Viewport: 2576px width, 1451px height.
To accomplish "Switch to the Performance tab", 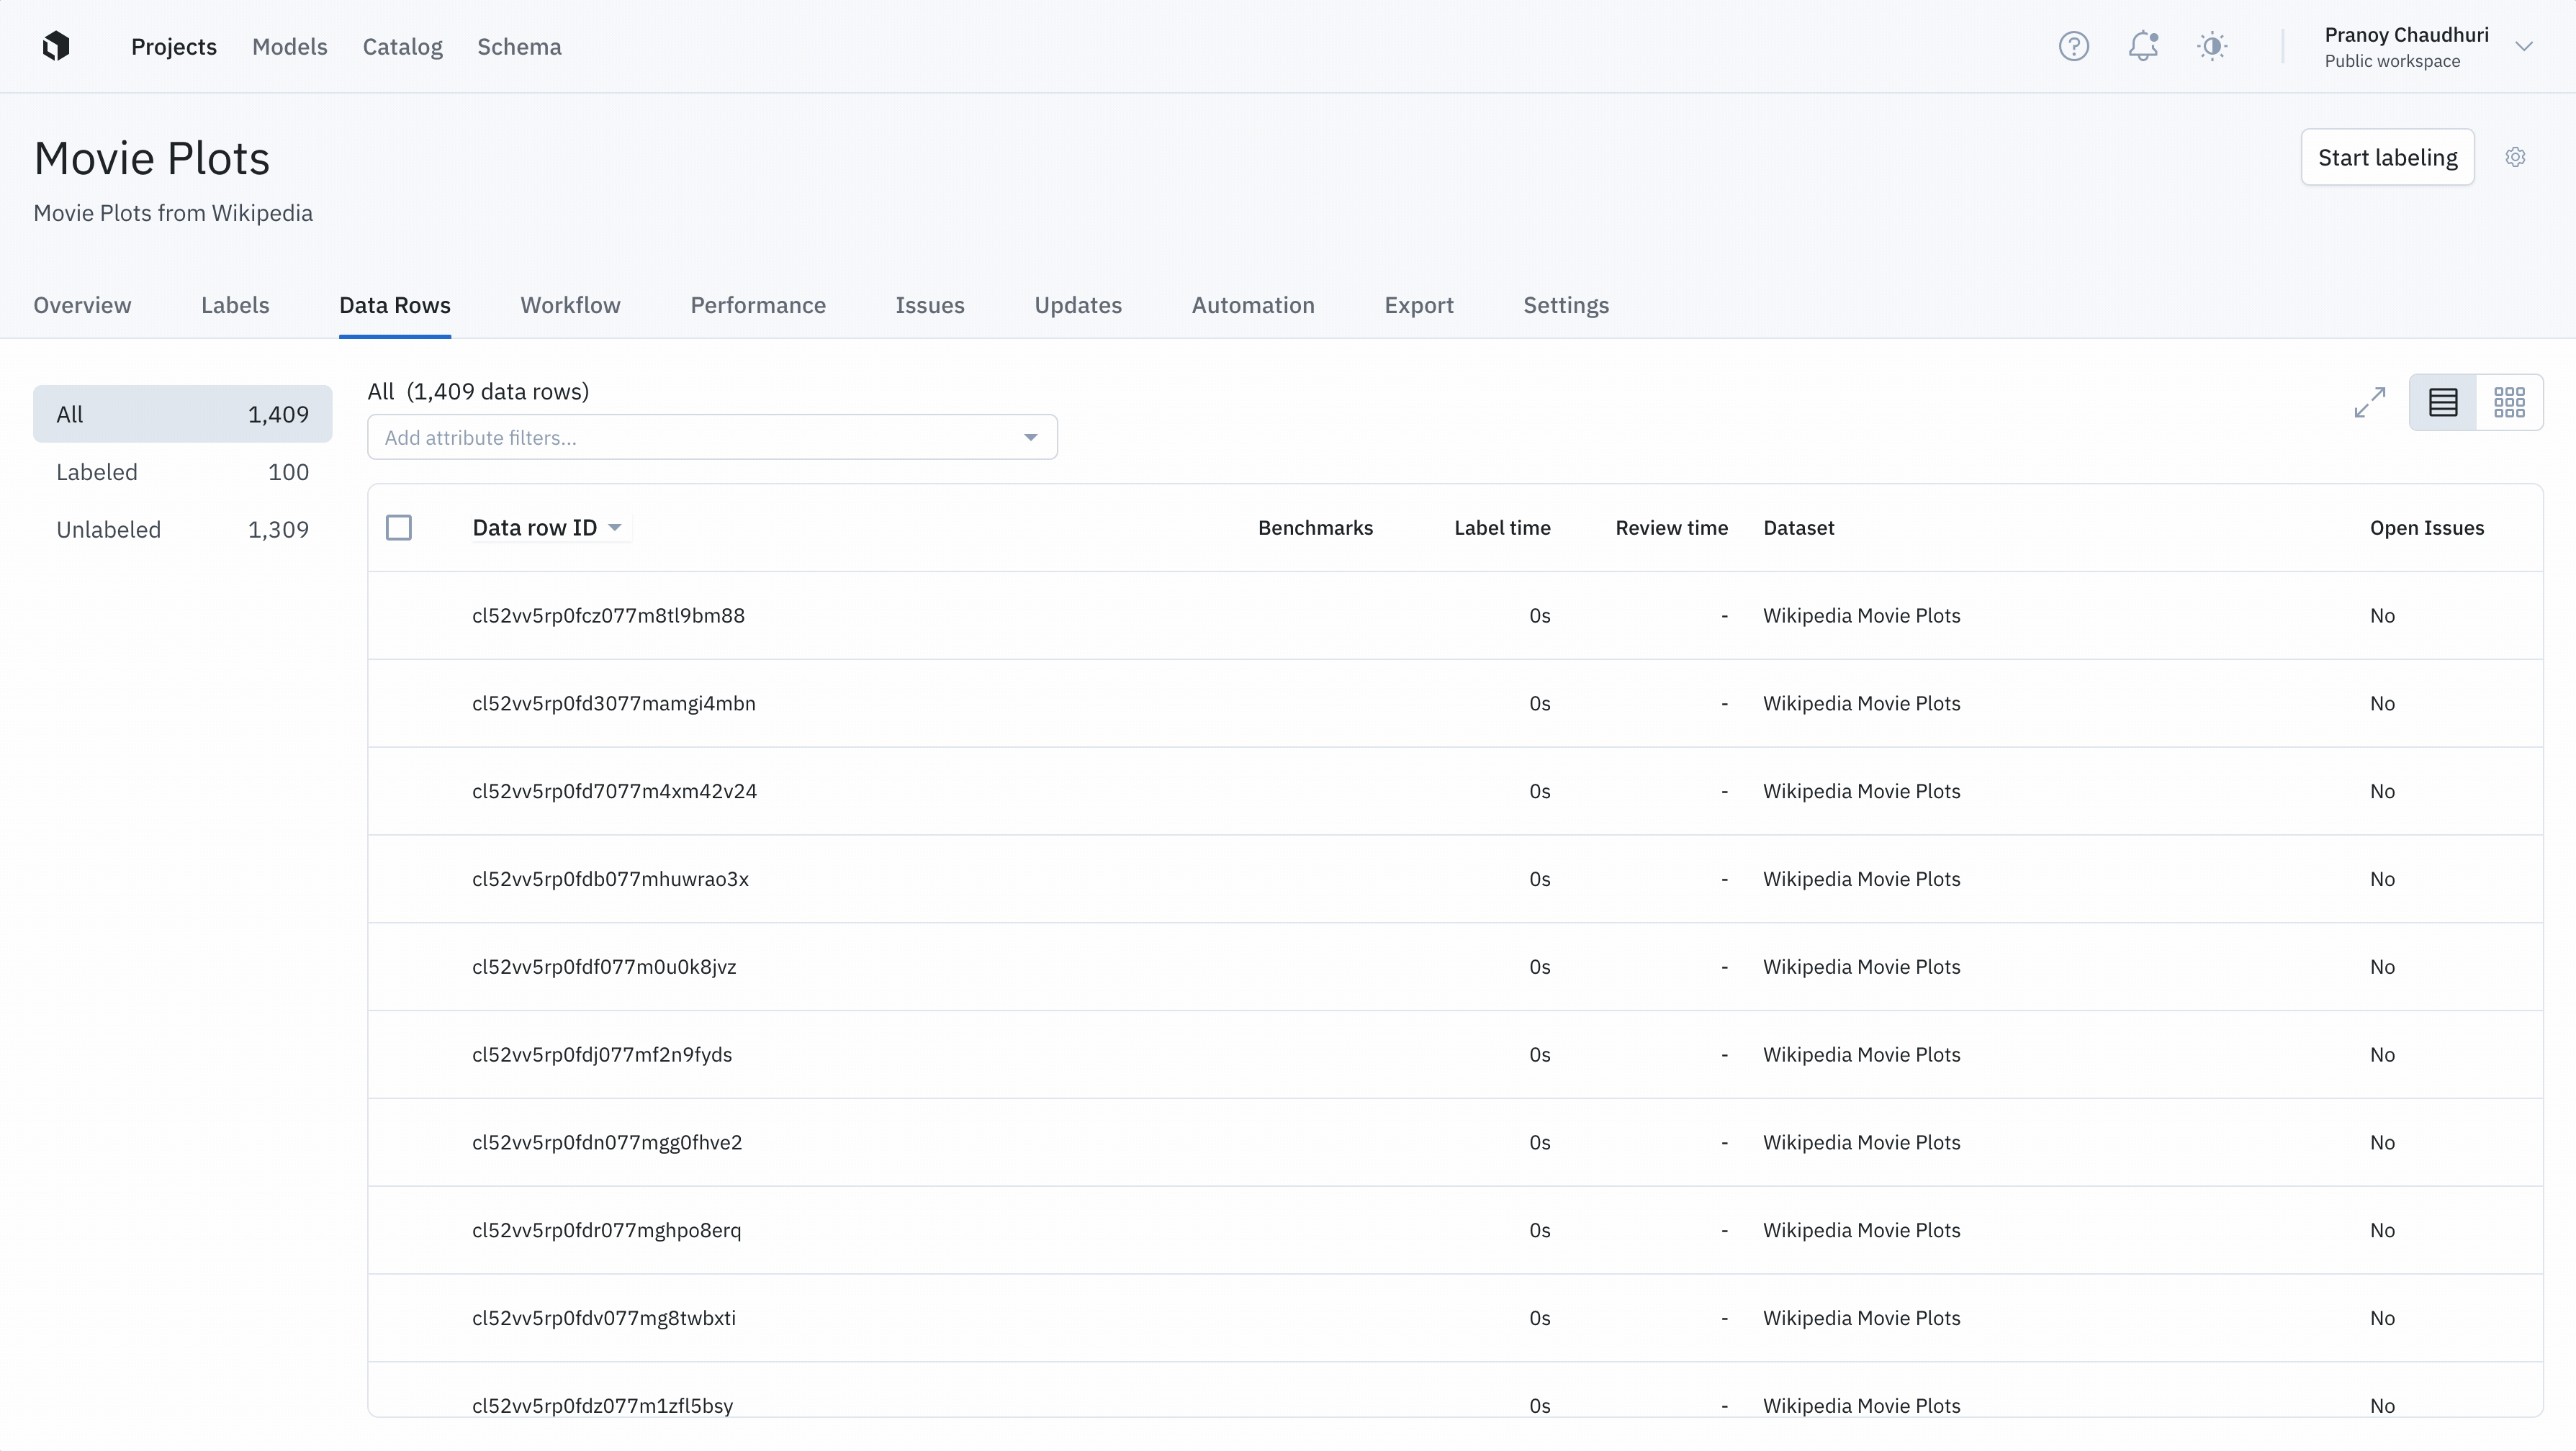I will 757,305.
